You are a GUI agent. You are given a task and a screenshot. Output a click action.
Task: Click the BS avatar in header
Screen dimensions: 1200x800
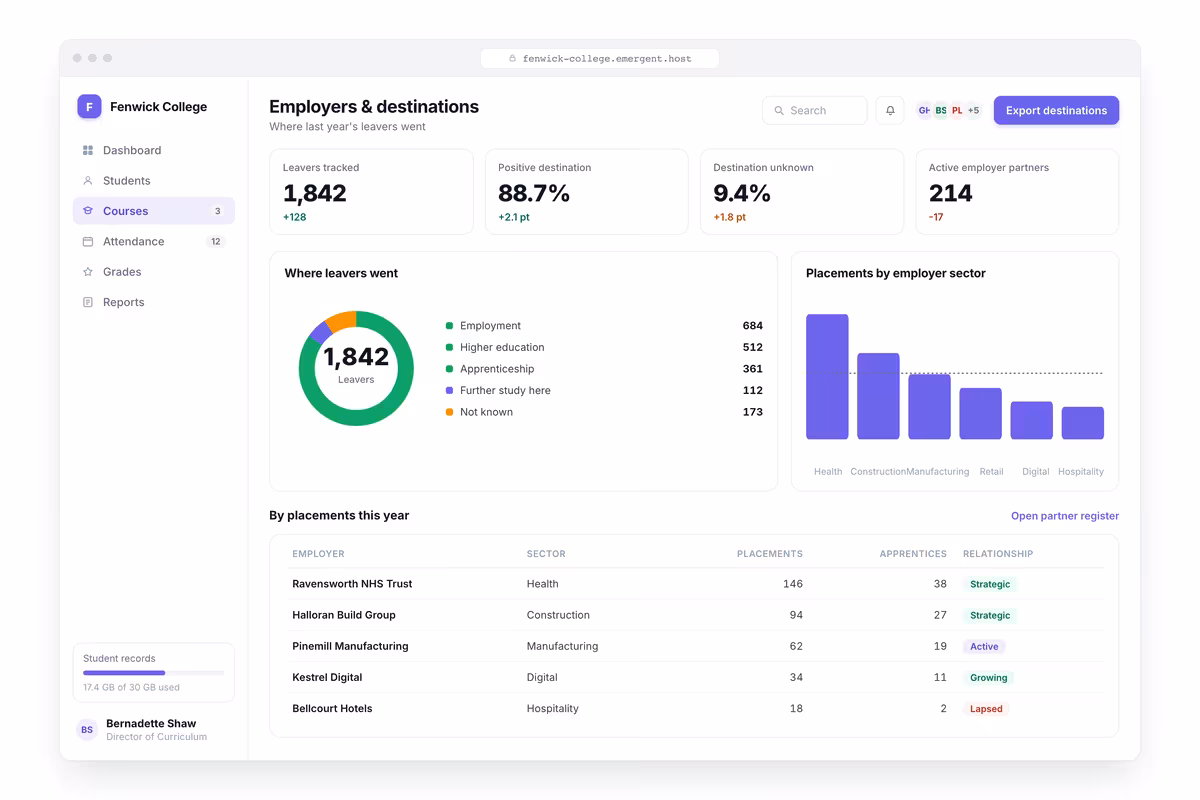pos(940,111)
